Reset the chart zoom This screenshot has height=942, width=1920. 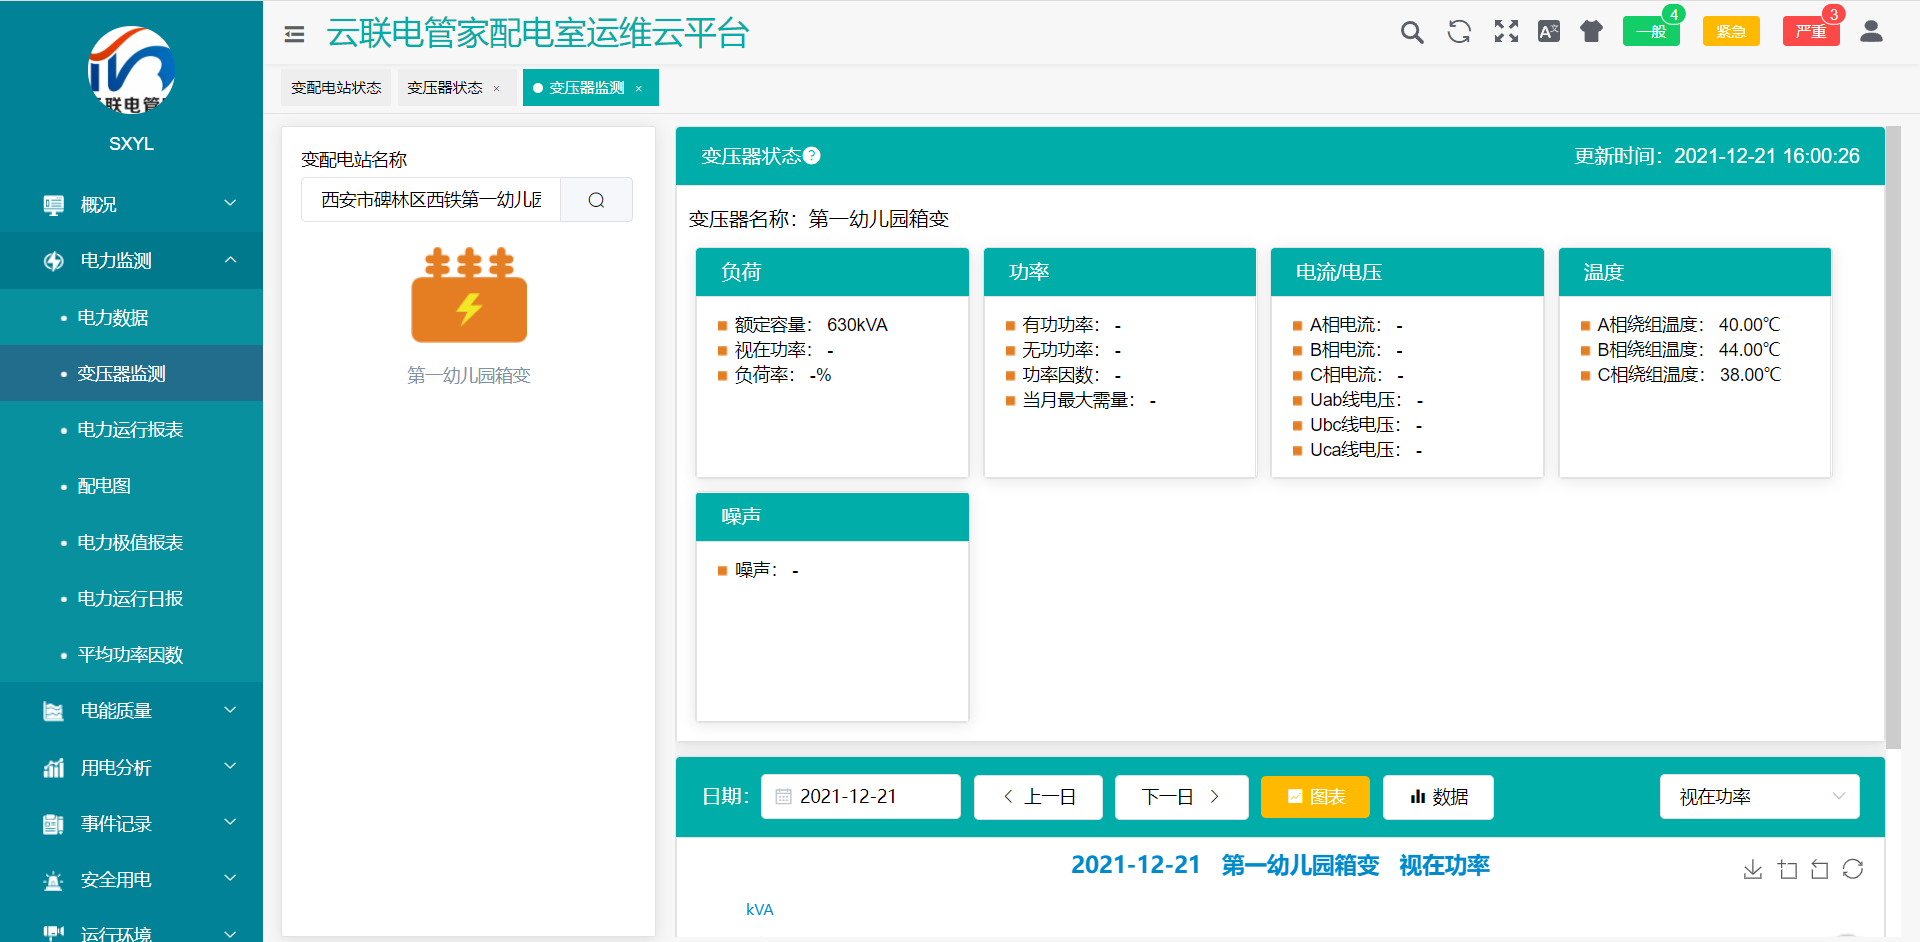point(1821,869)
